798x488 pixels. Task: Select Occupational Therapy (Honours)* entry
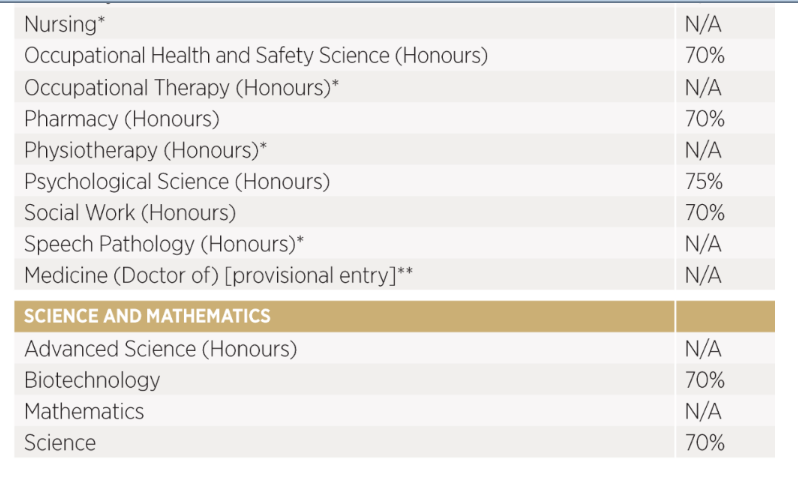[181, 88]
